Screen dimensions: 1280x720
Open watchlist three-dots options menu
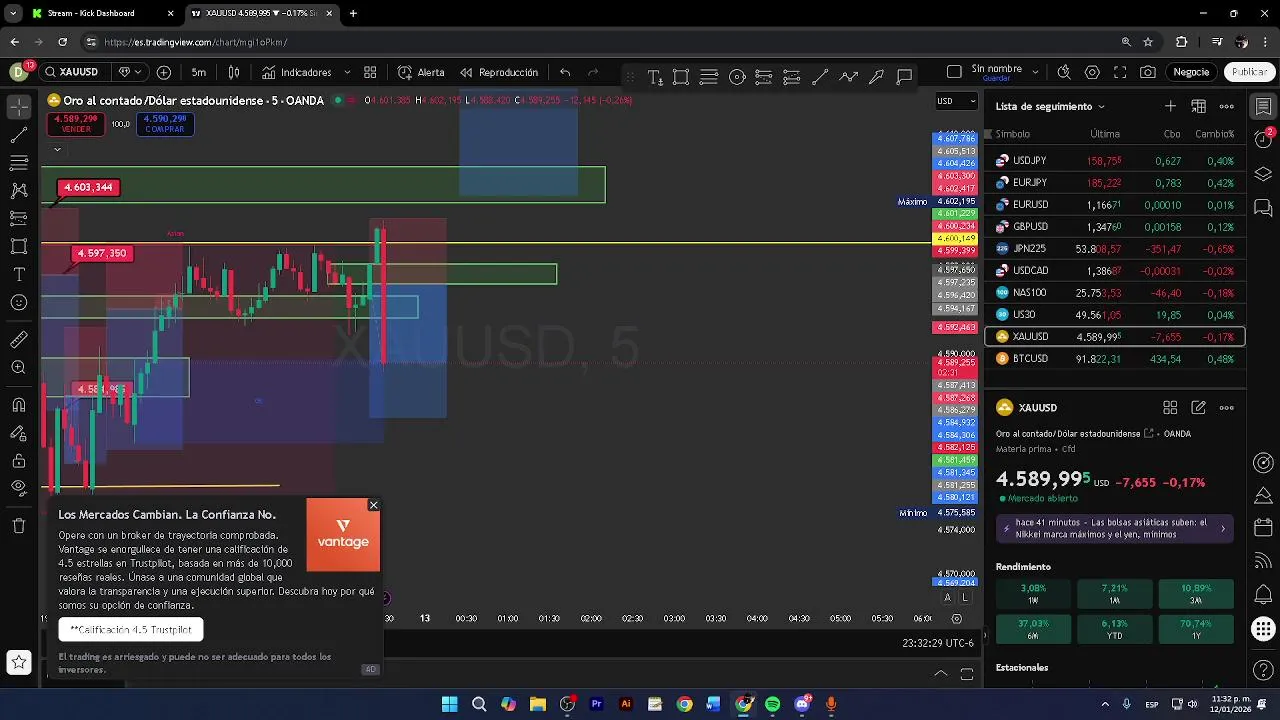click(x=1227, y=106)
